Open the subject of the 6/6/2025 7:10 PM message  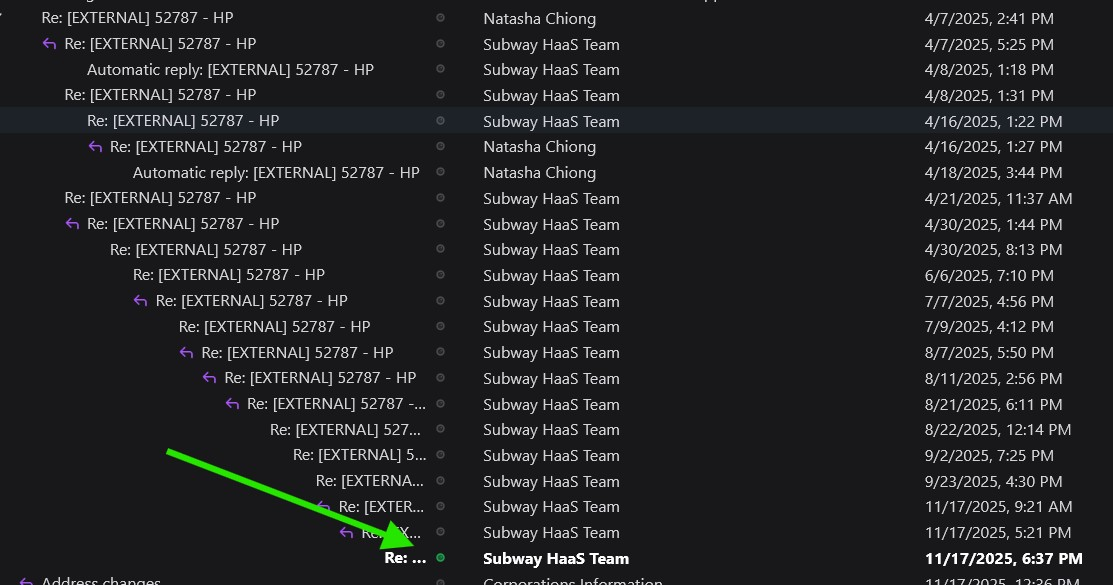point(229,275)
